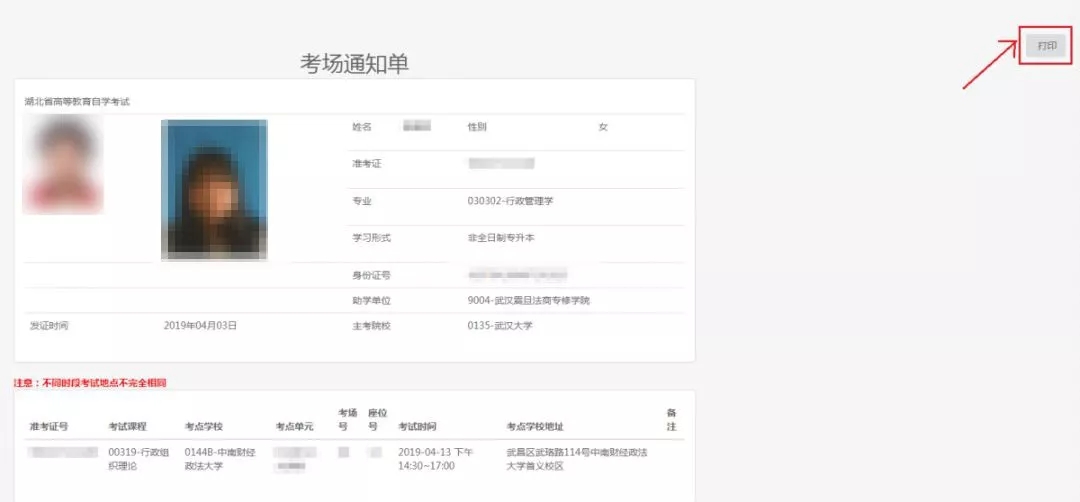Select the major 030302-行政管理学
This screenshot has width=1080, height=502.
[510, 201]
